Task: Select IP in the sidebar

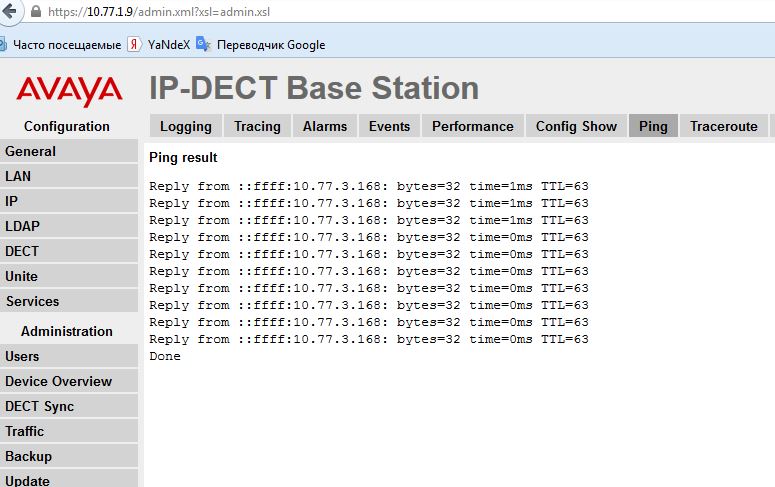Action: [x=69, y=201]
